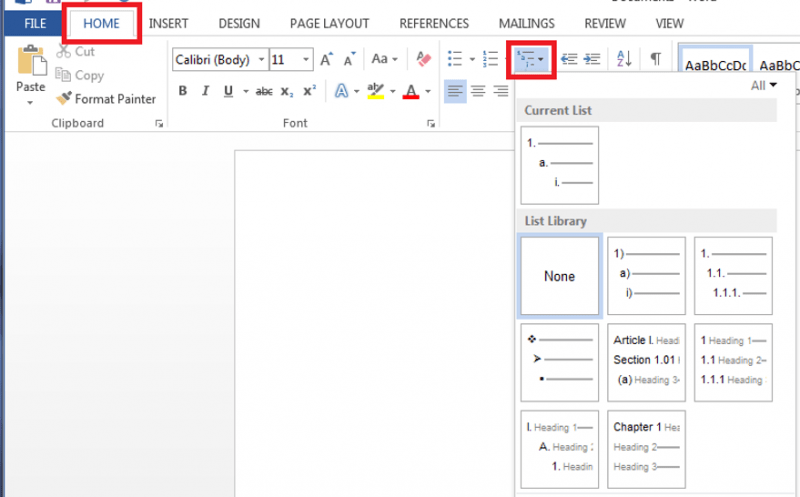Switch to the REVIEW tab

[605, 23]
